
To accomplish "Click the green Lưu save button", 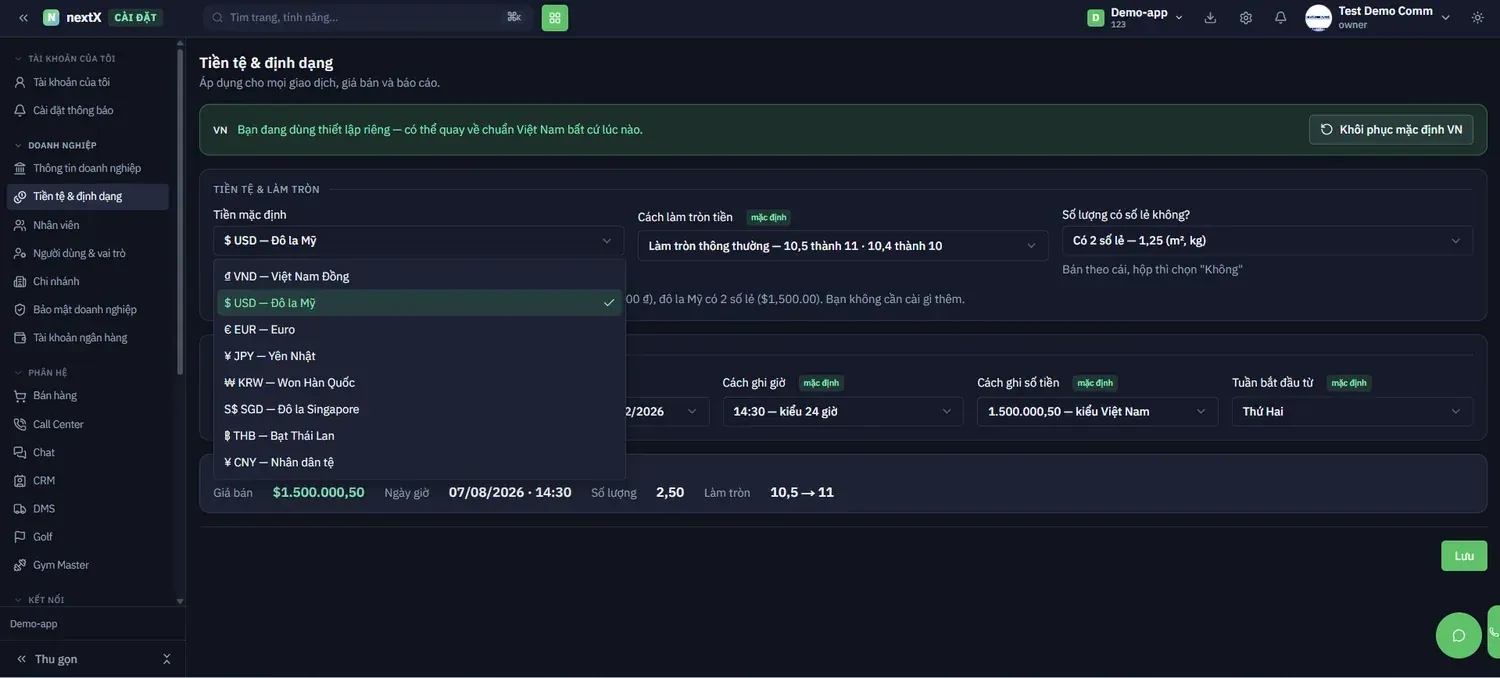I will pyautogui.click(x=1464, y=556).
